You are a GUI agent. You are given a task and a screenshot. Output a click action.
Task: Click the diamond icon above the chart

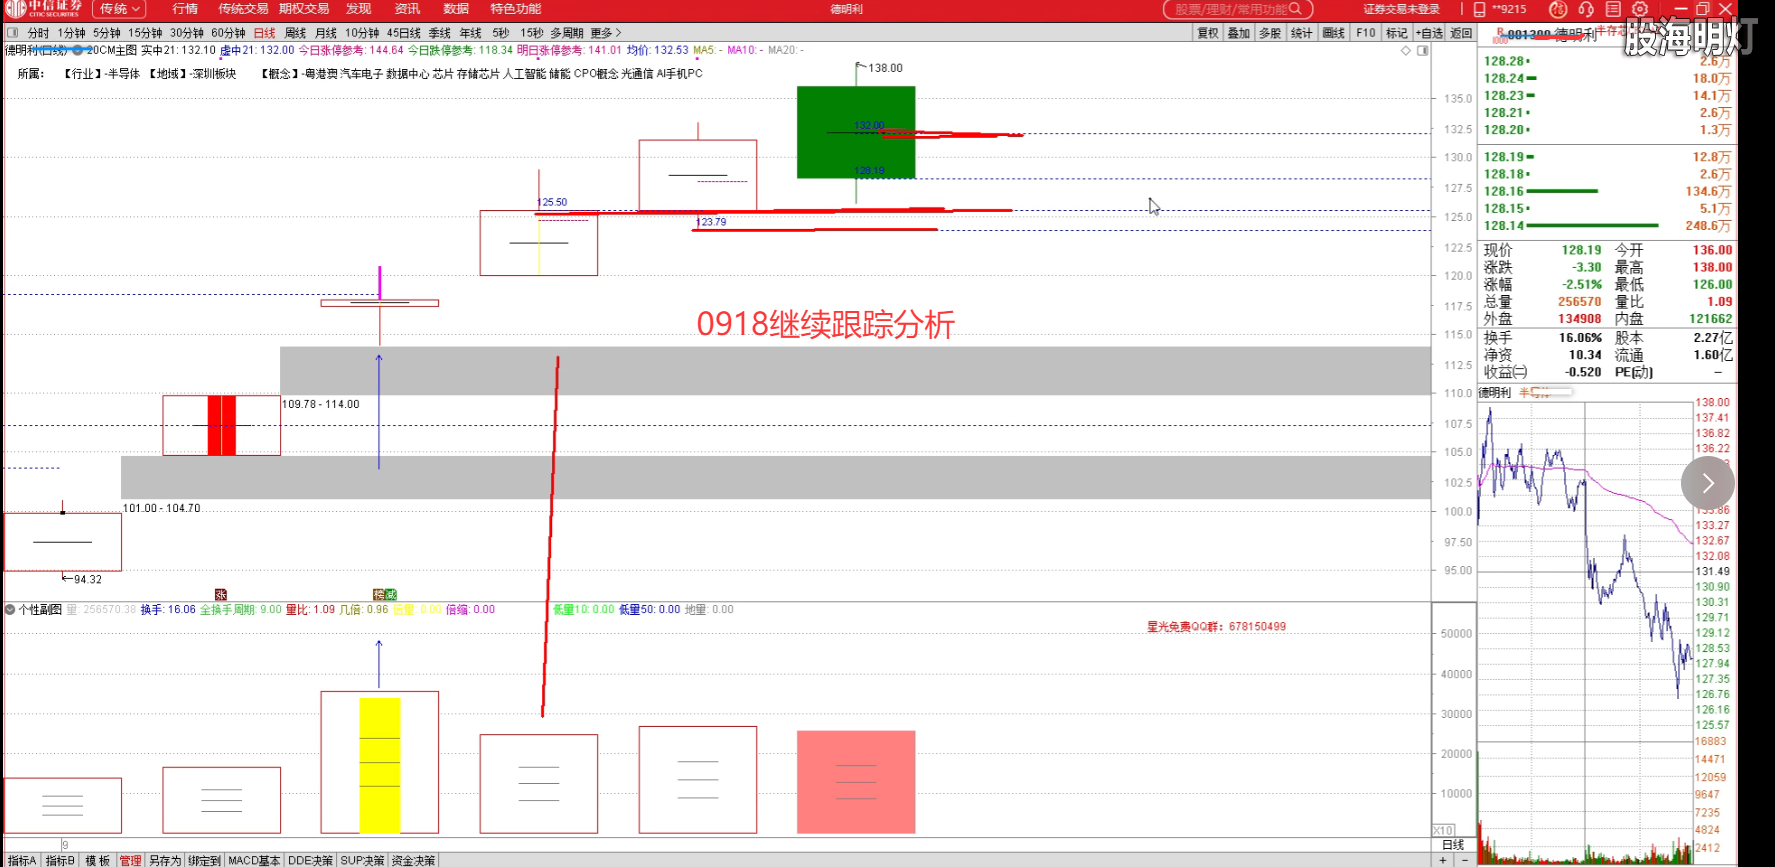tap(1405, 50)
